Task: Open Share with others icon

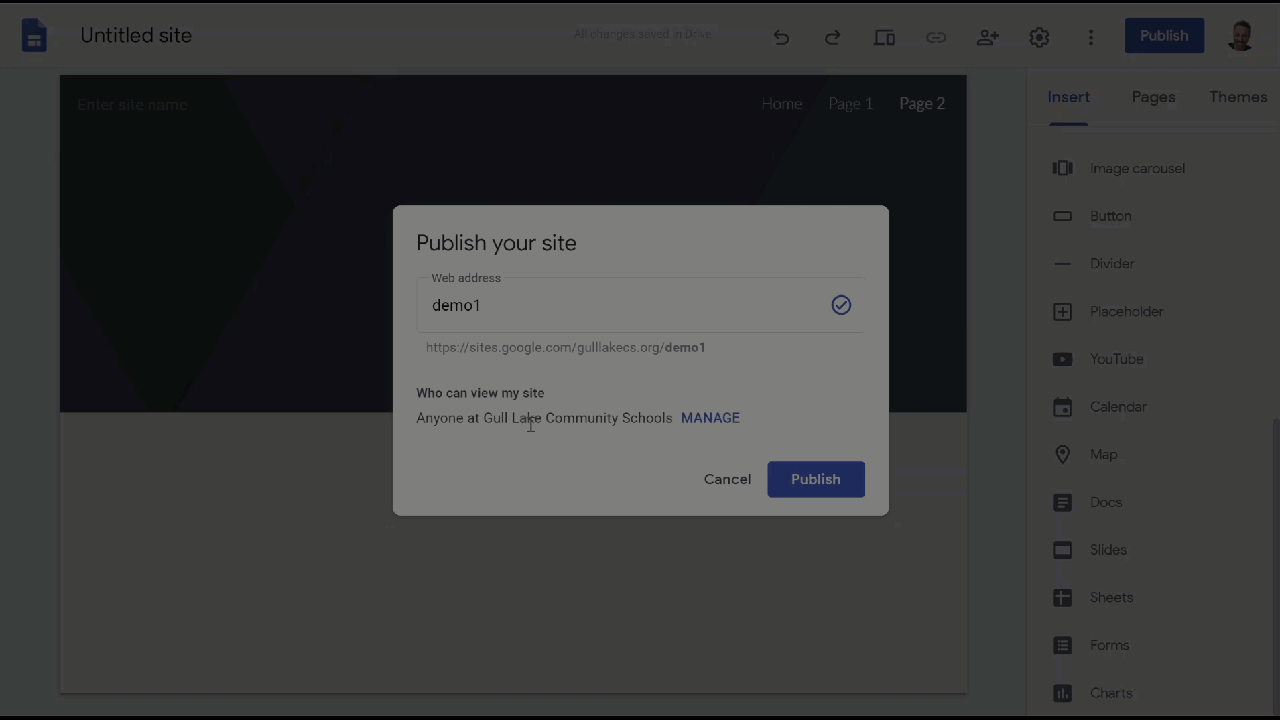Action: (988, 37)
